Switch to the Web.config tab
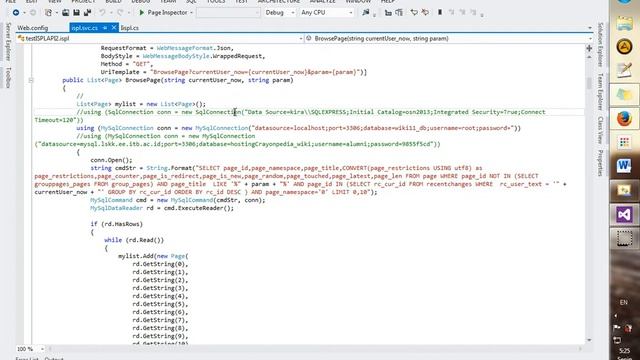Screen dimensions: 640x360 33,28
